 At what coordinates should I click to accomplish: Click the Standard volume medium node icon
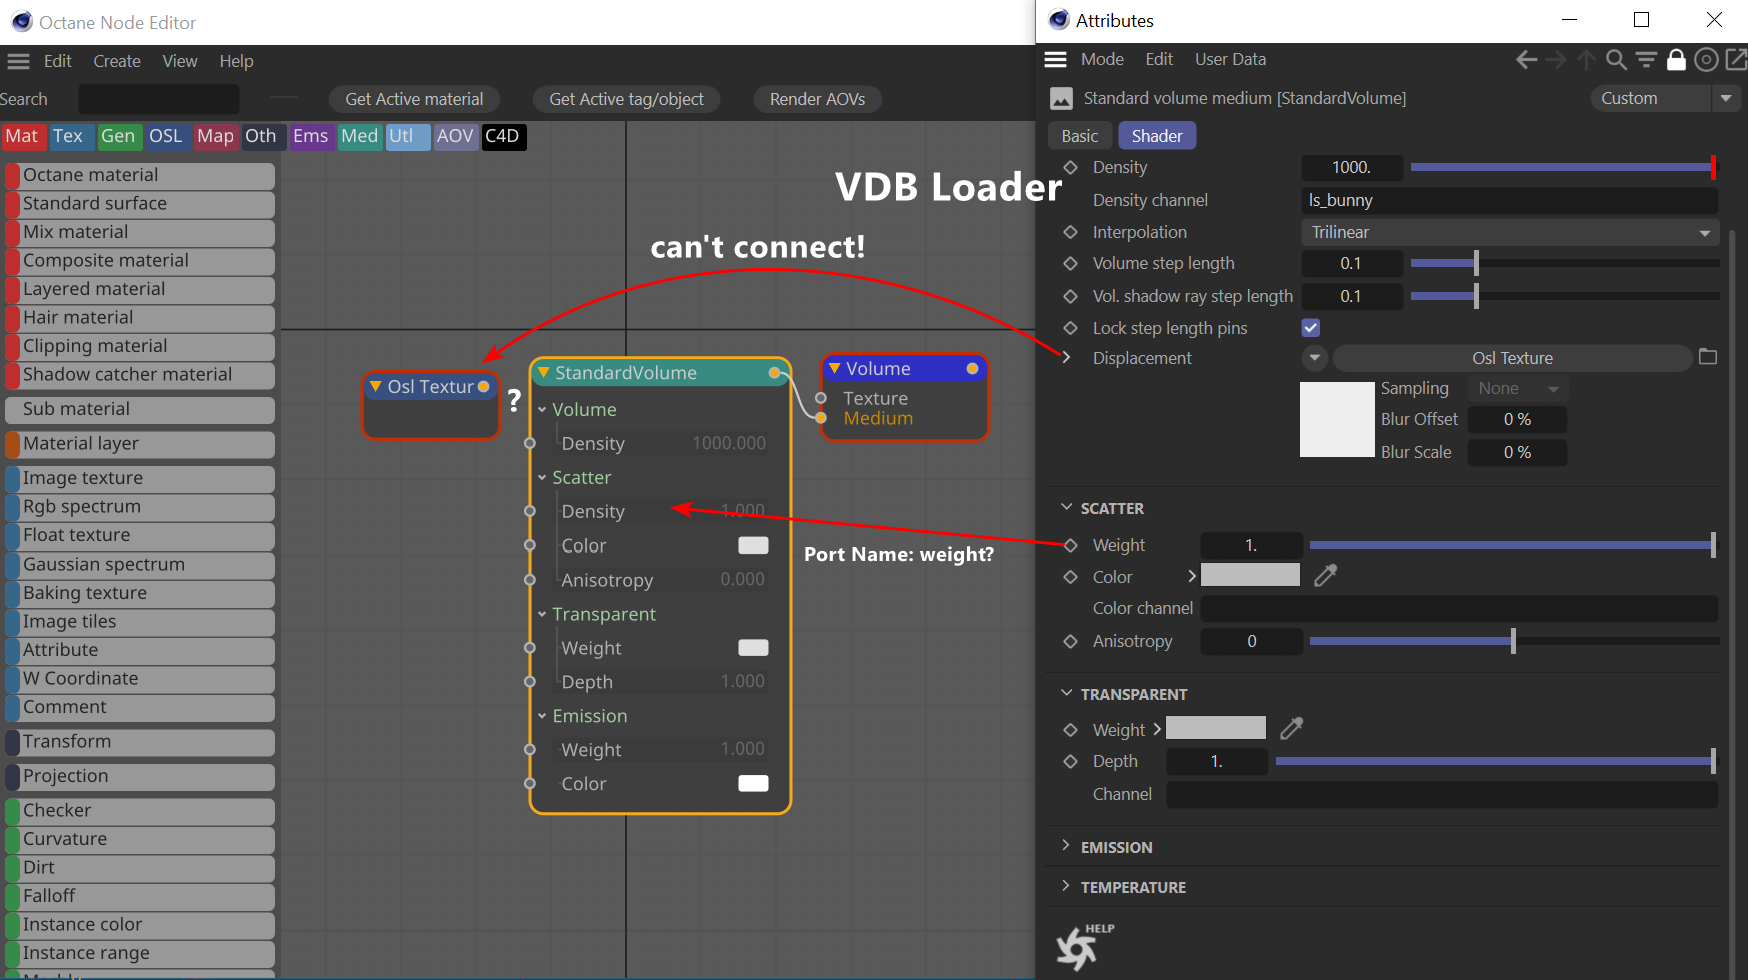(x=1061, y=98)
